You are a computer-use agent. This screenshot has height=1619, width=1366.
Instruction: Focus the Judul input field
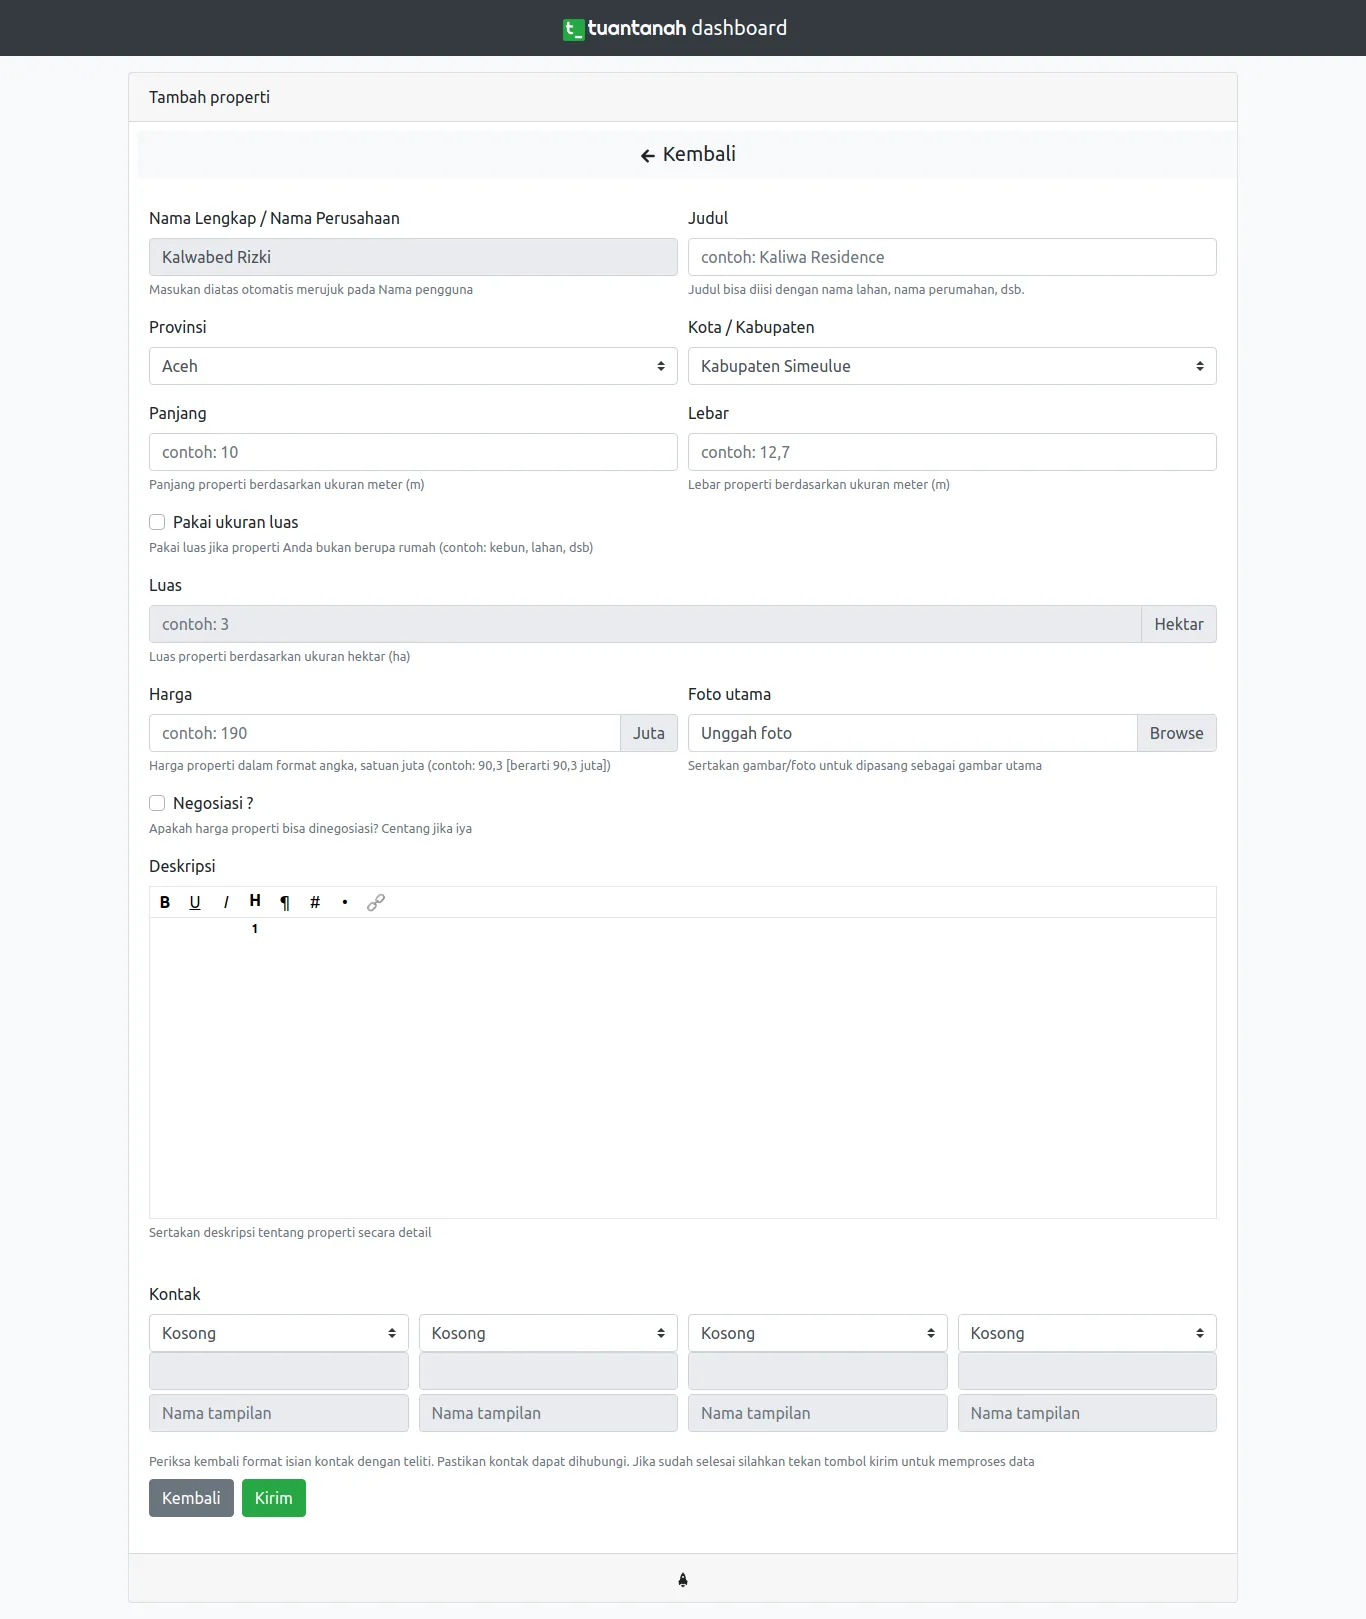pos(952,257)
